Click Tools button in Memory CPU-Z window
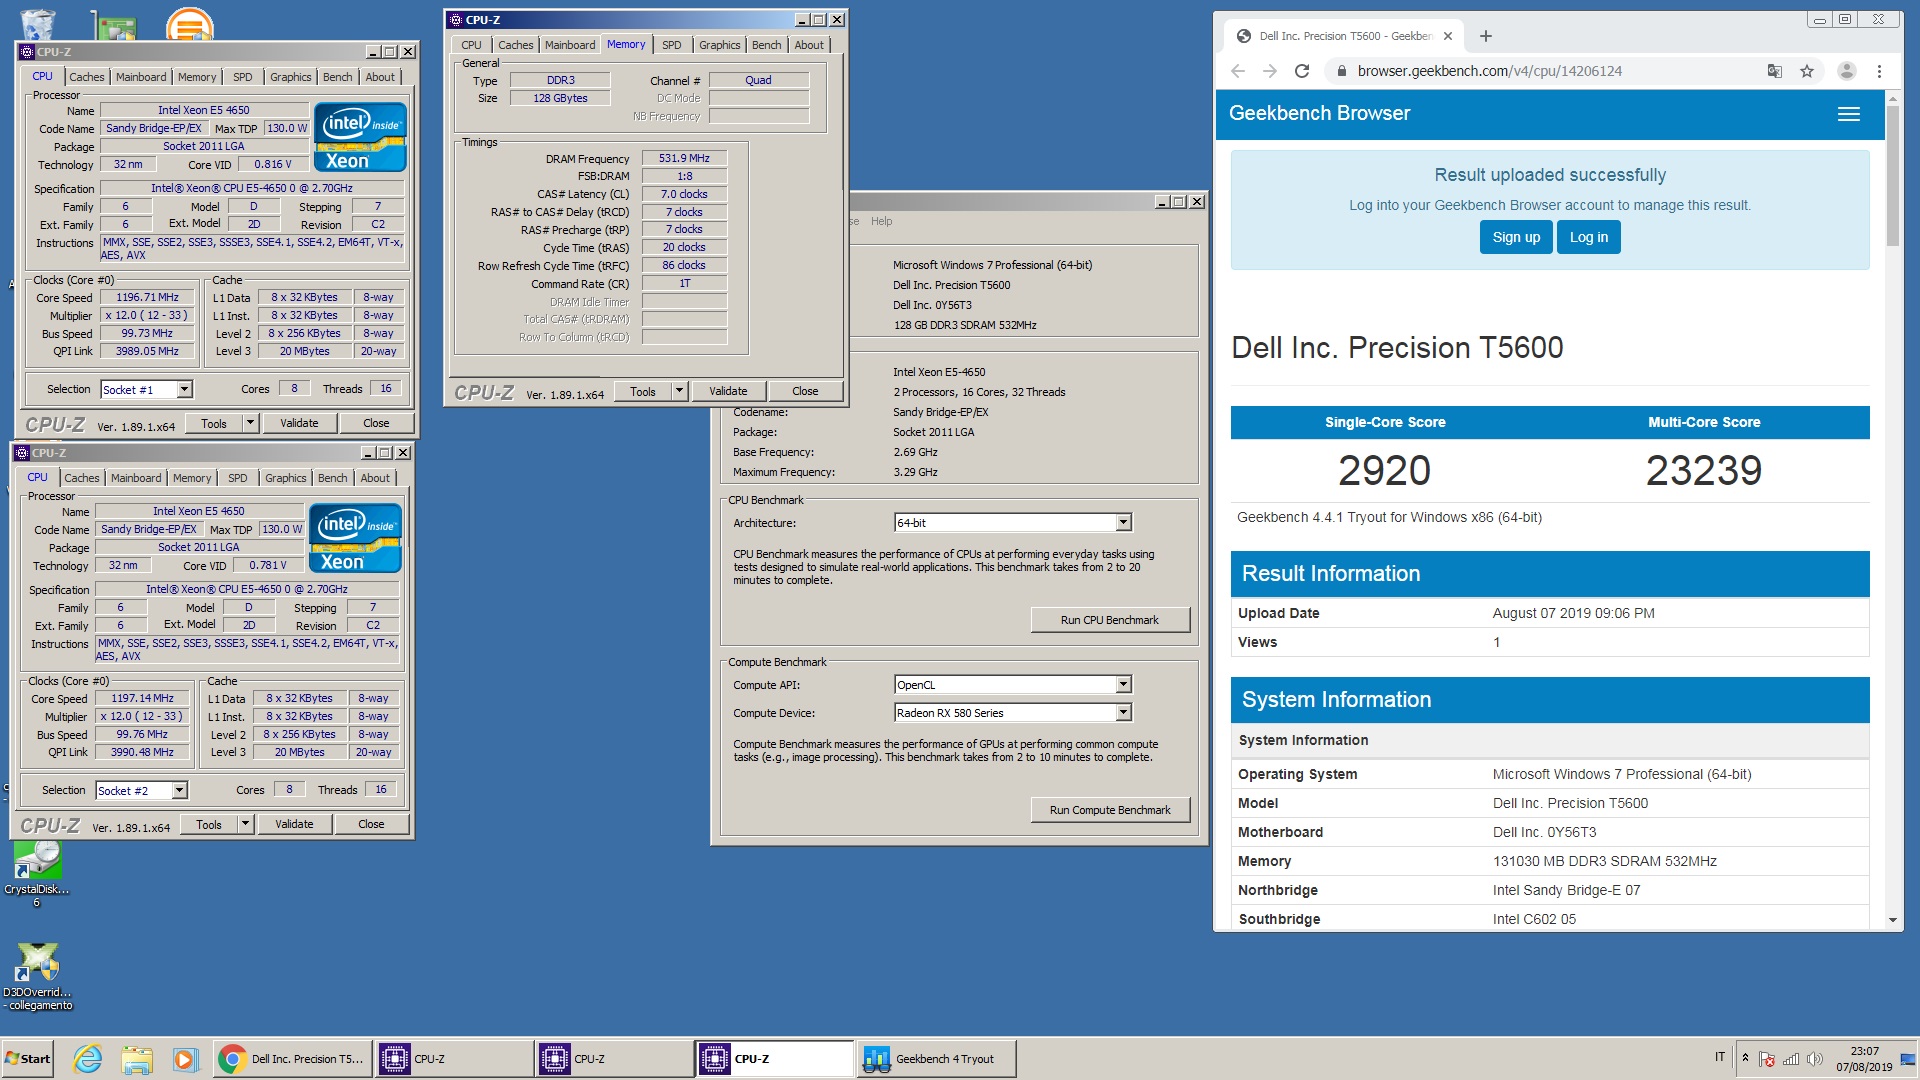 pos(643,391)
